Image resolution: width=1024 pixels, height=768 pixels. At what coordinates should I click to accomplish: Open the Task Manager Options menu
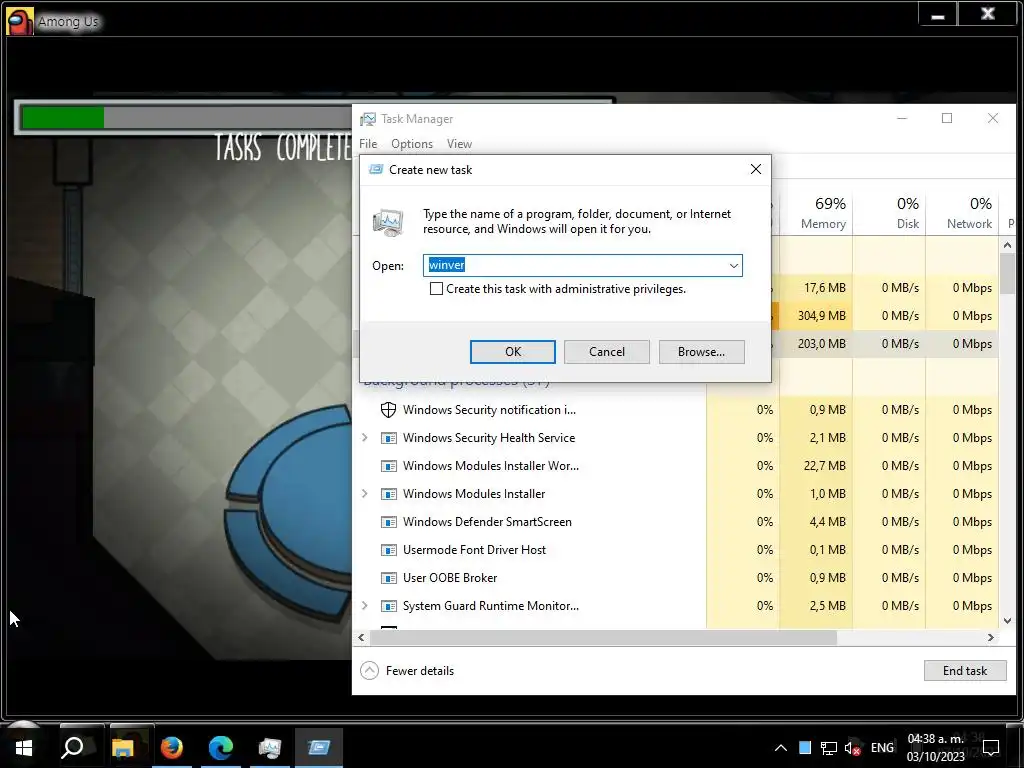click(411, 144)
